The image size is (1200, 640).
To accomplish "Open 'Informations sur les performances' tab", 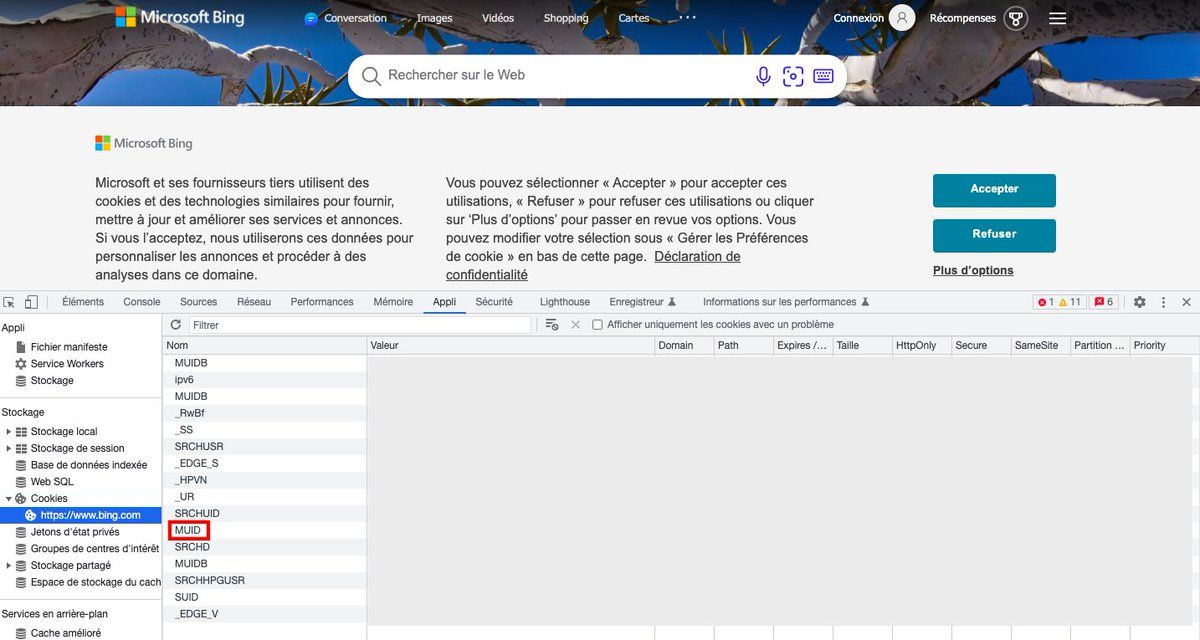I will (x=786, y=302).
